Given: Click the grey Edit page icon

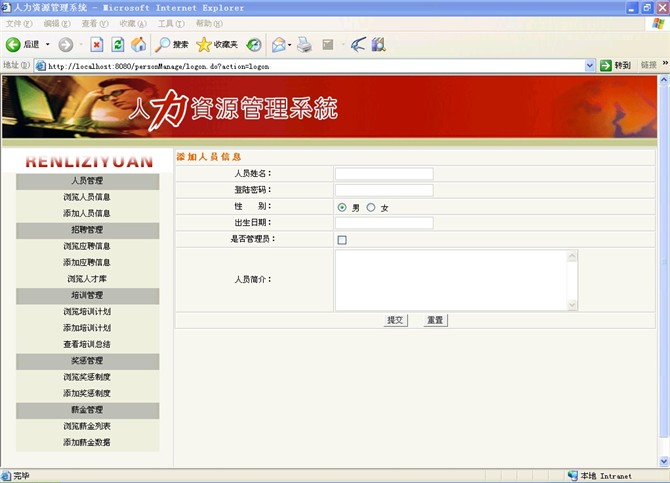Looking at the screenshot, I should [x=328, y=44].
